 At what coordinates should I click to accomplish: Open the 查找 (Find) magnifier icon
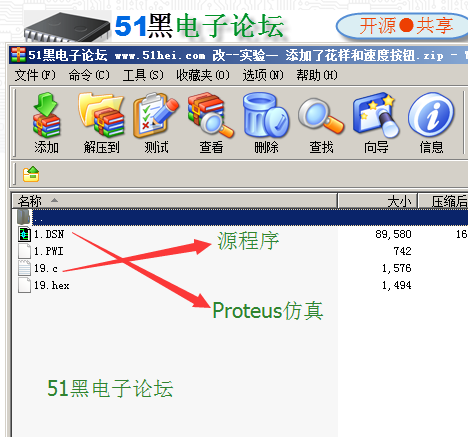(321, 123)
